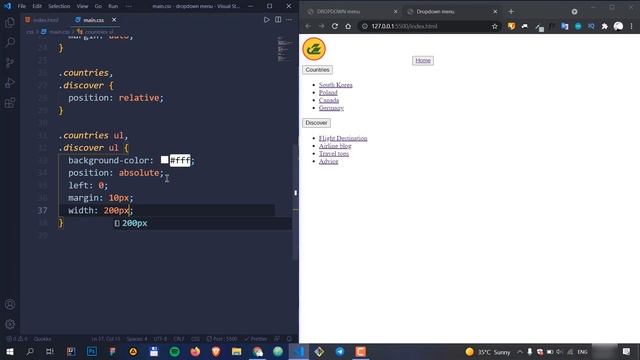Open the Selection menu
Viewport: 640px width, 360px height.
point(59,6)
